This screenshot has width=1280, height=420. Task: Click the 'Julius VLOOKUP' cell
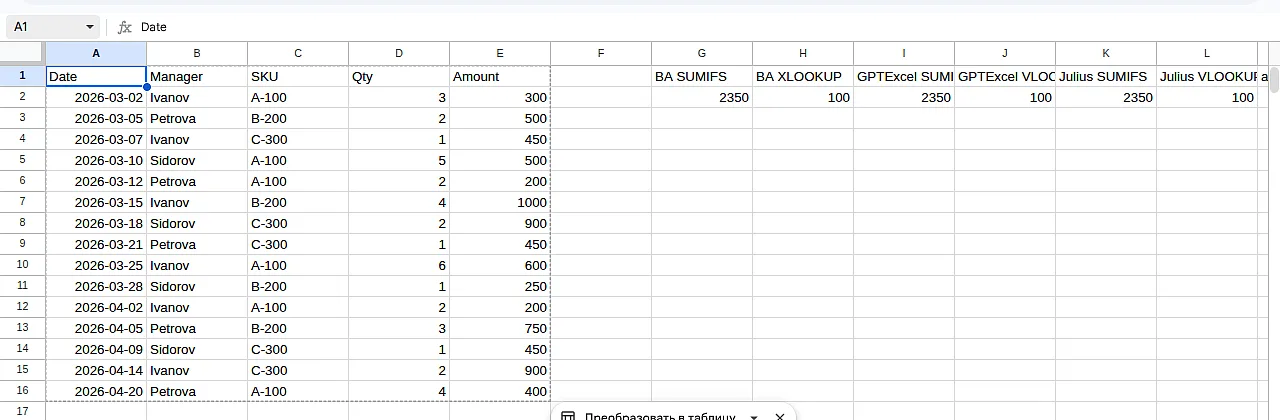click(1207, 76)
